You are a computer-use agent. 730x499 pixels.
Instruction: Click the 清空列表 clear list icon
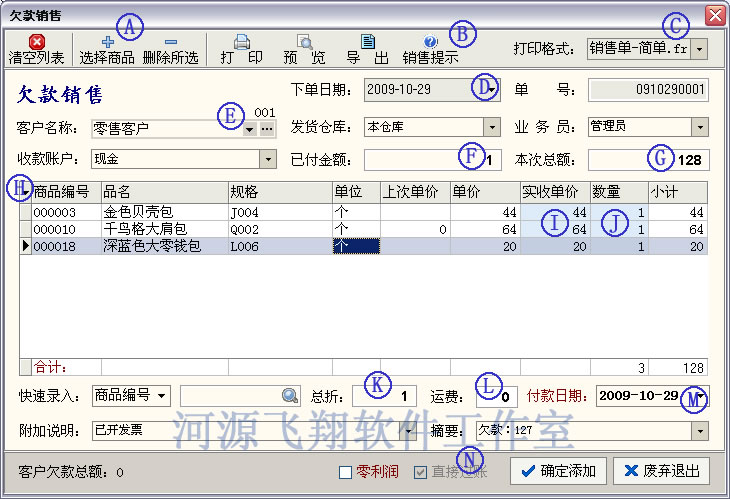pyautogui.click(x=36, y=42)
